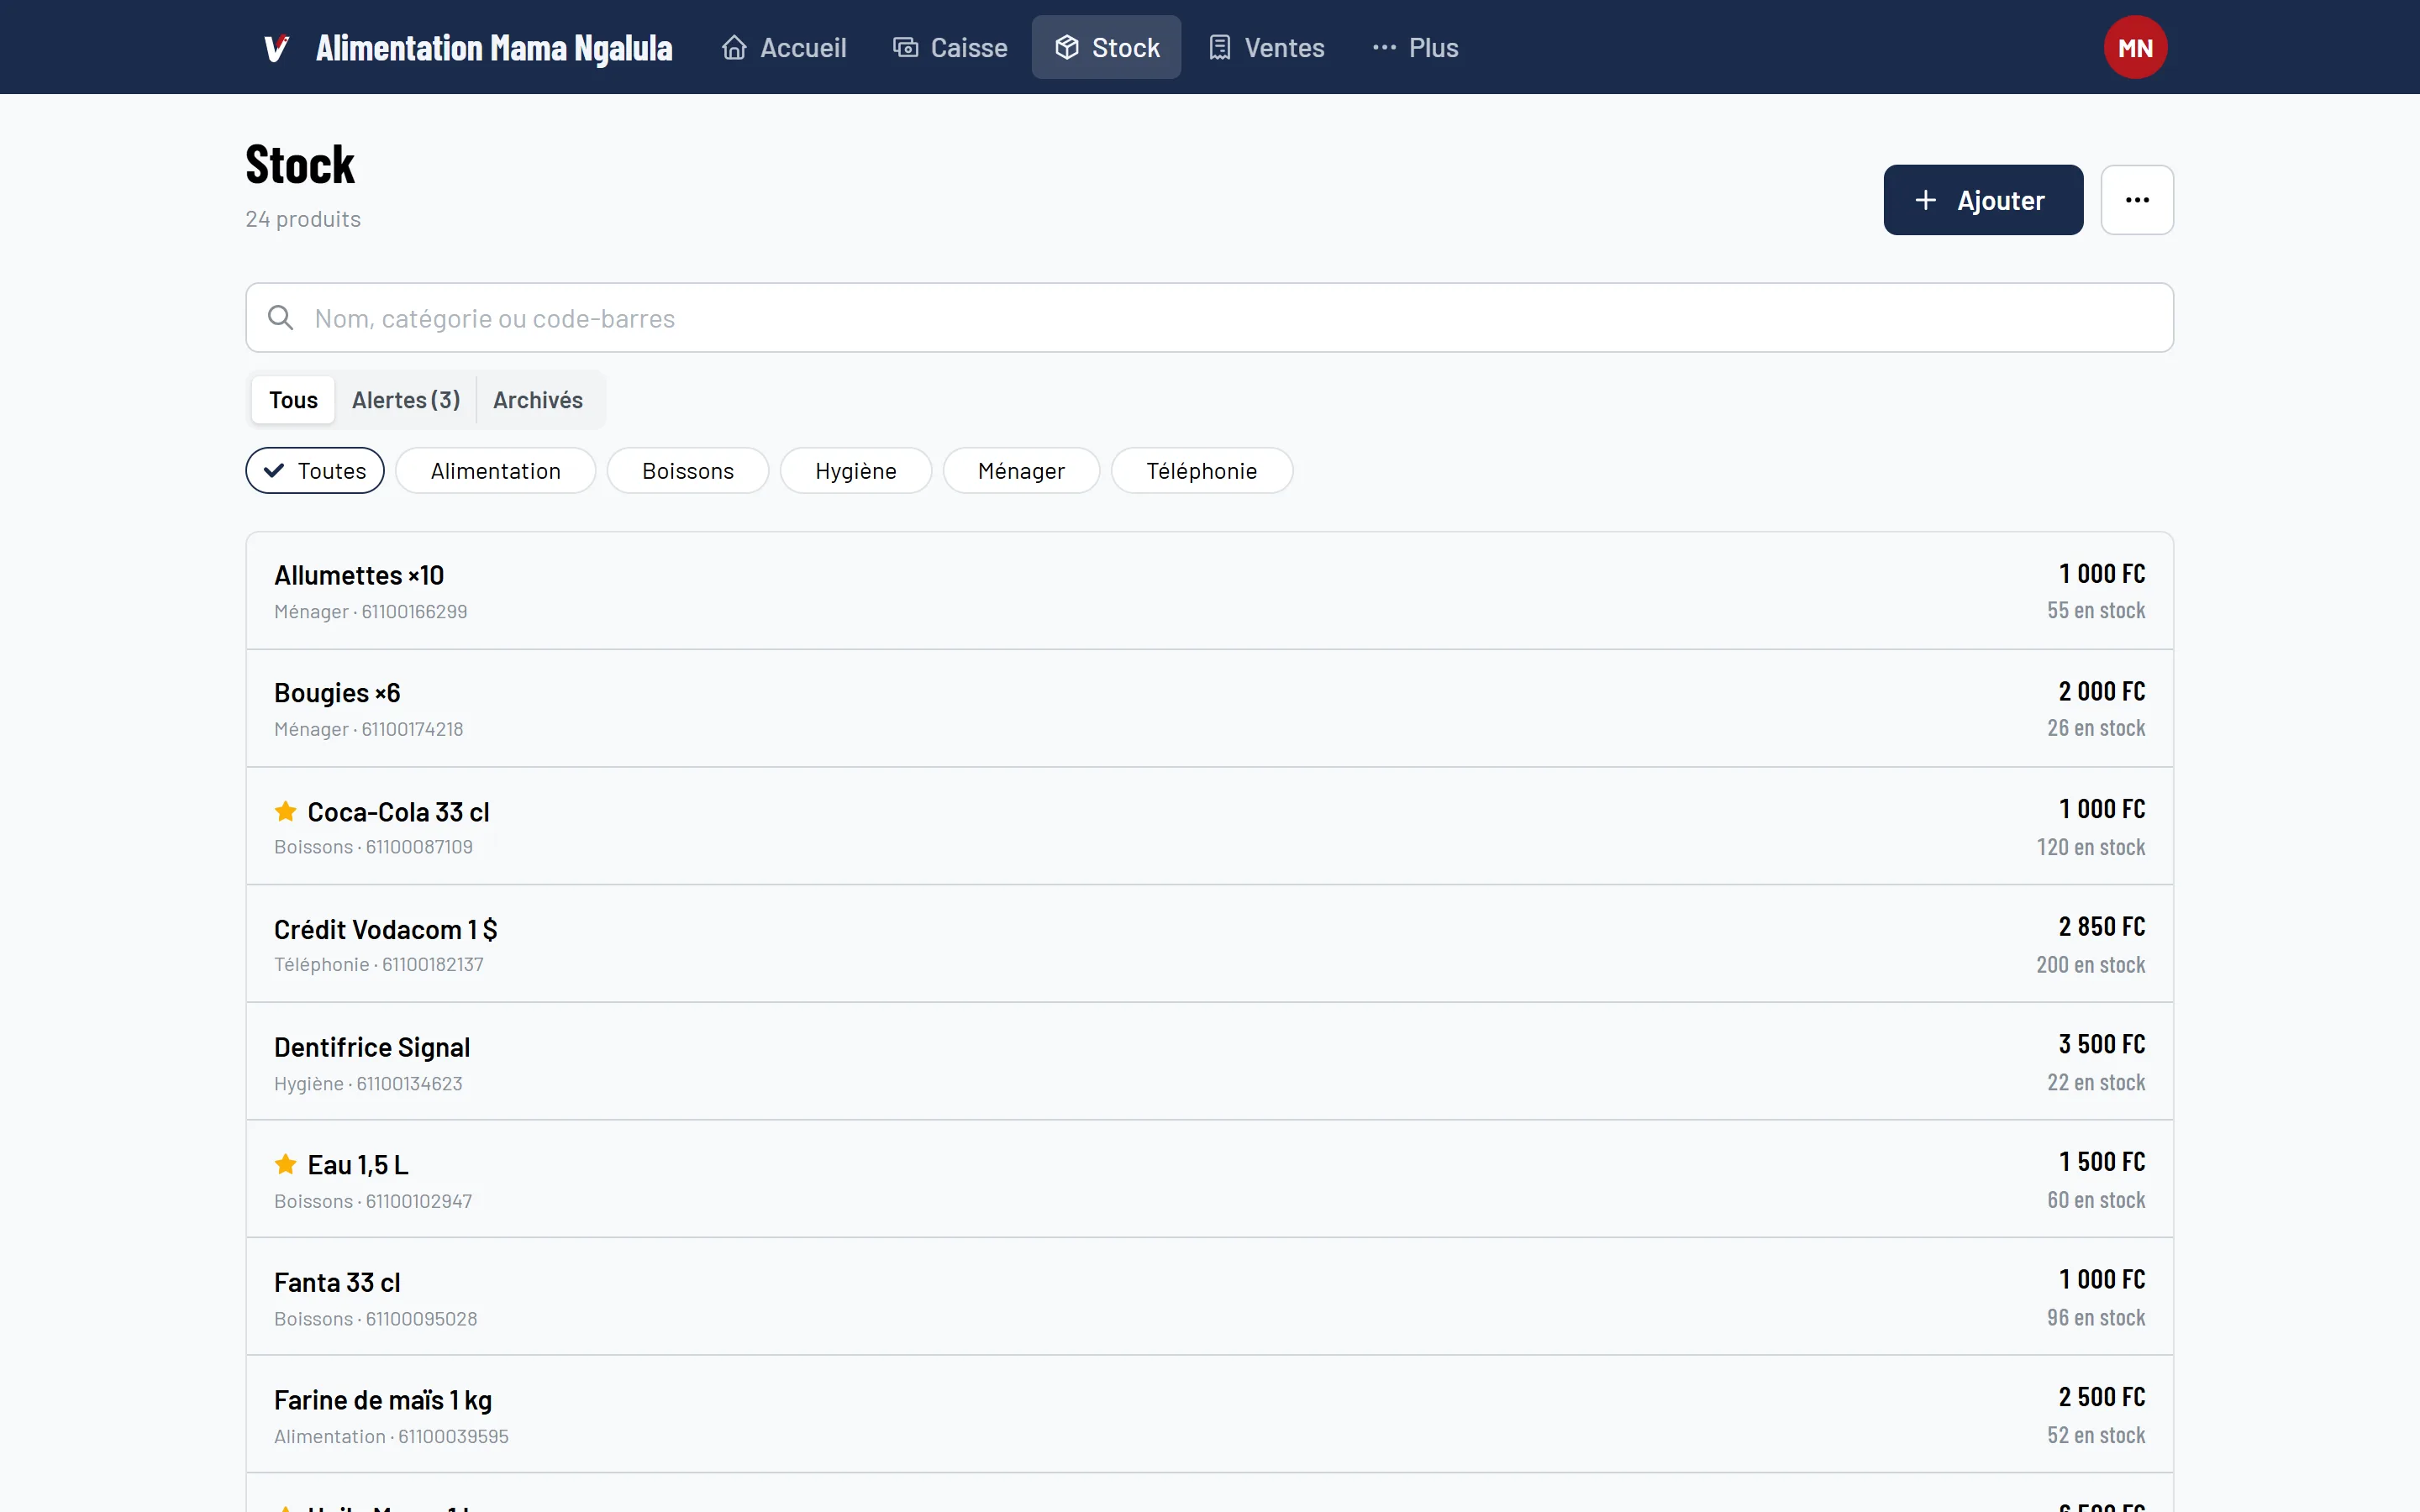Click the receipt icon beside Ventes
This screenshot has height=1512, width=2420.
click(x=1219, y=47)
